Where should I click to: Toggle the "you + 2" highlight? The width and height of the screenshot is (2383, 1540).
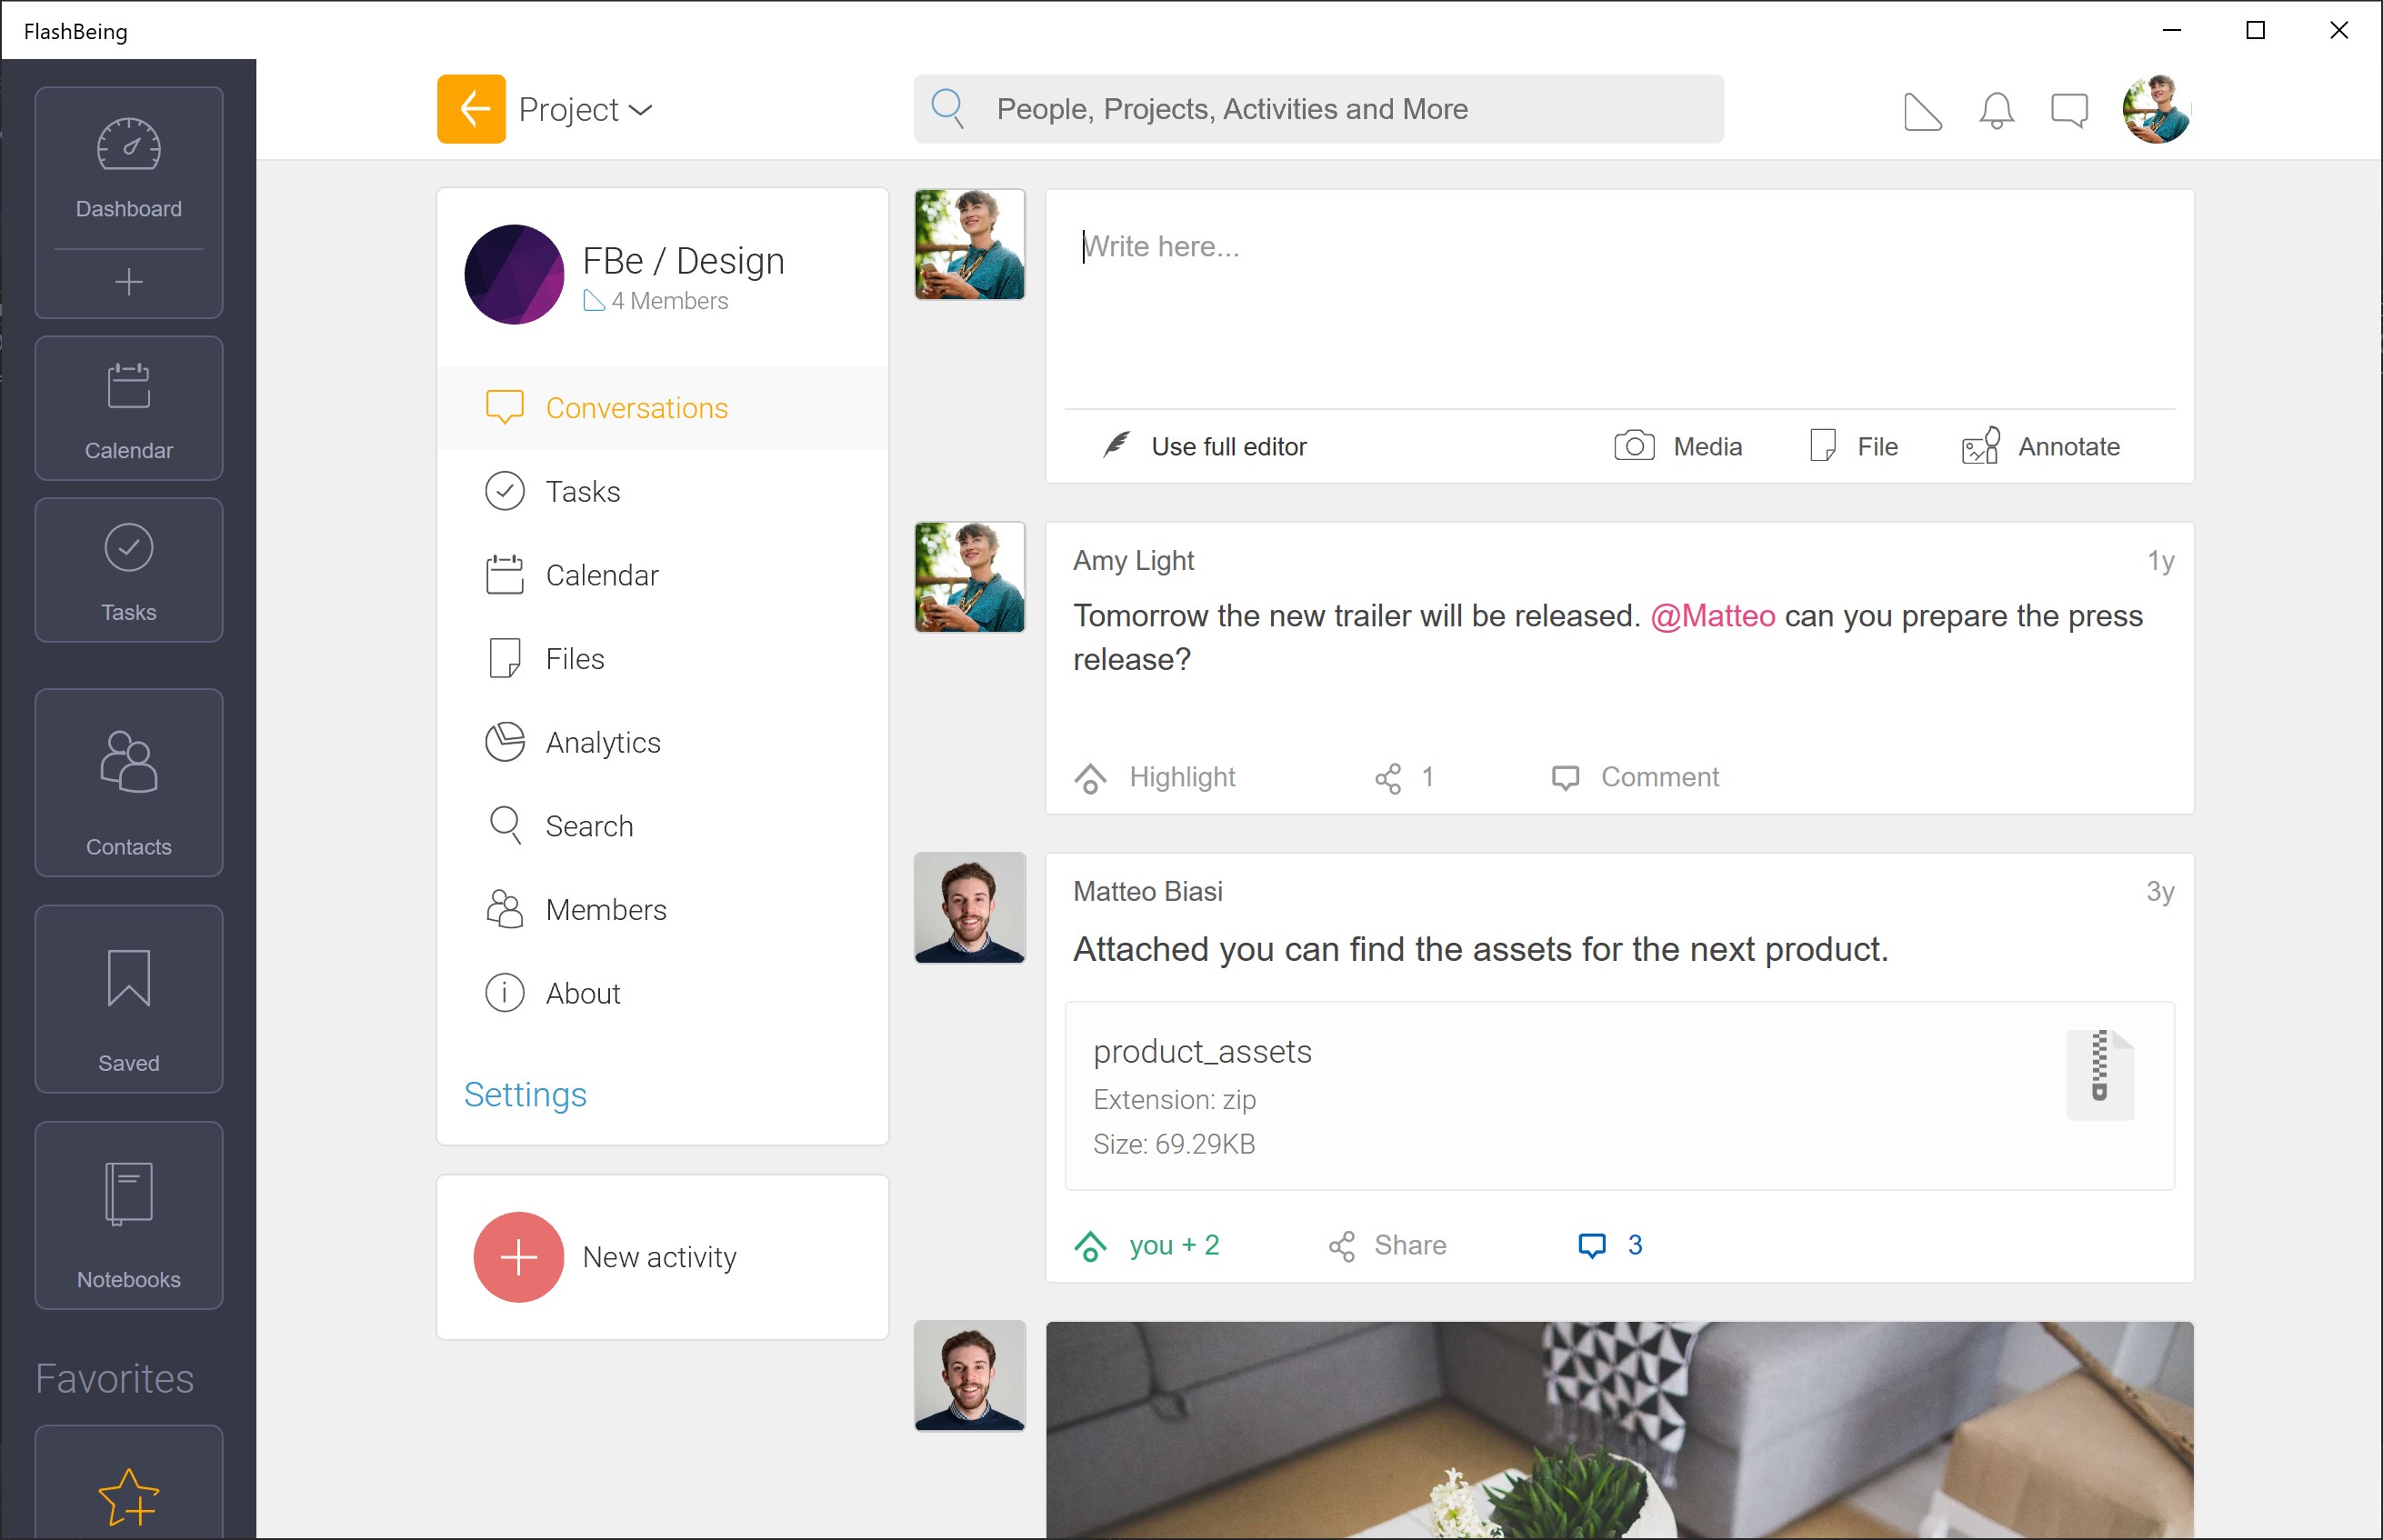1147,1245
